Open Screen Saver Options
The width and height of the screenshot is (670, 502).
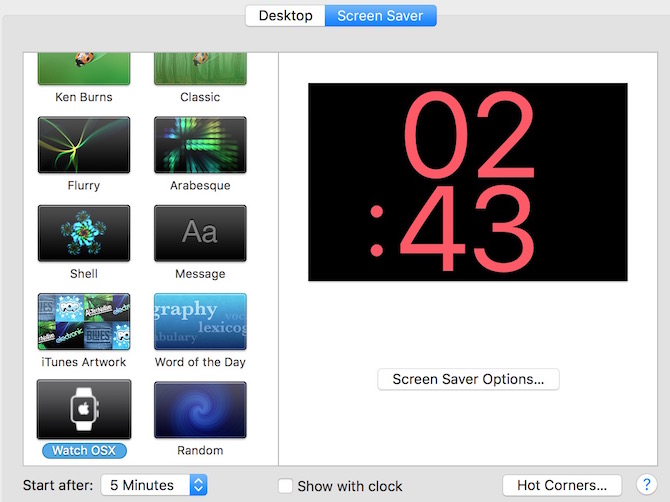[468, 379]
